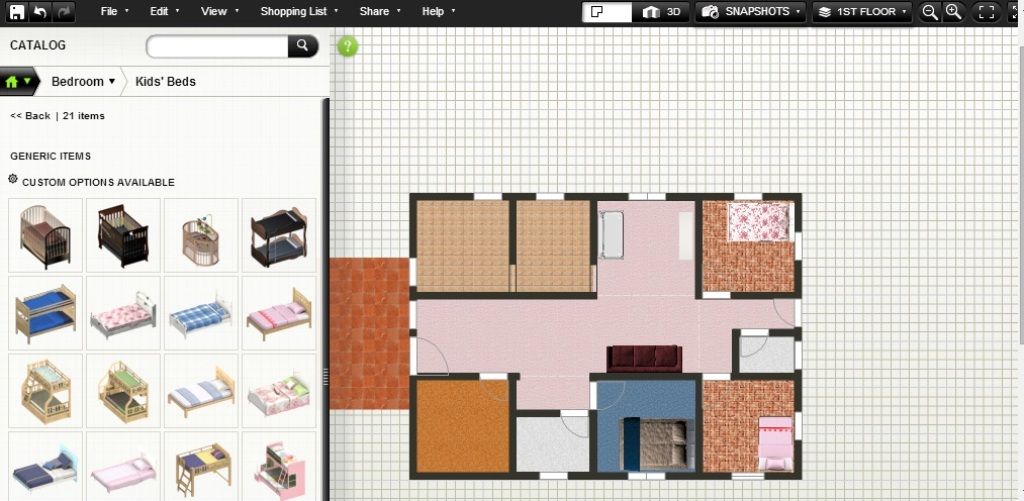Click the Save floppy disk icon
Image resolution: width=1024 pixels, height=501 pixels.
coord(16,12)
